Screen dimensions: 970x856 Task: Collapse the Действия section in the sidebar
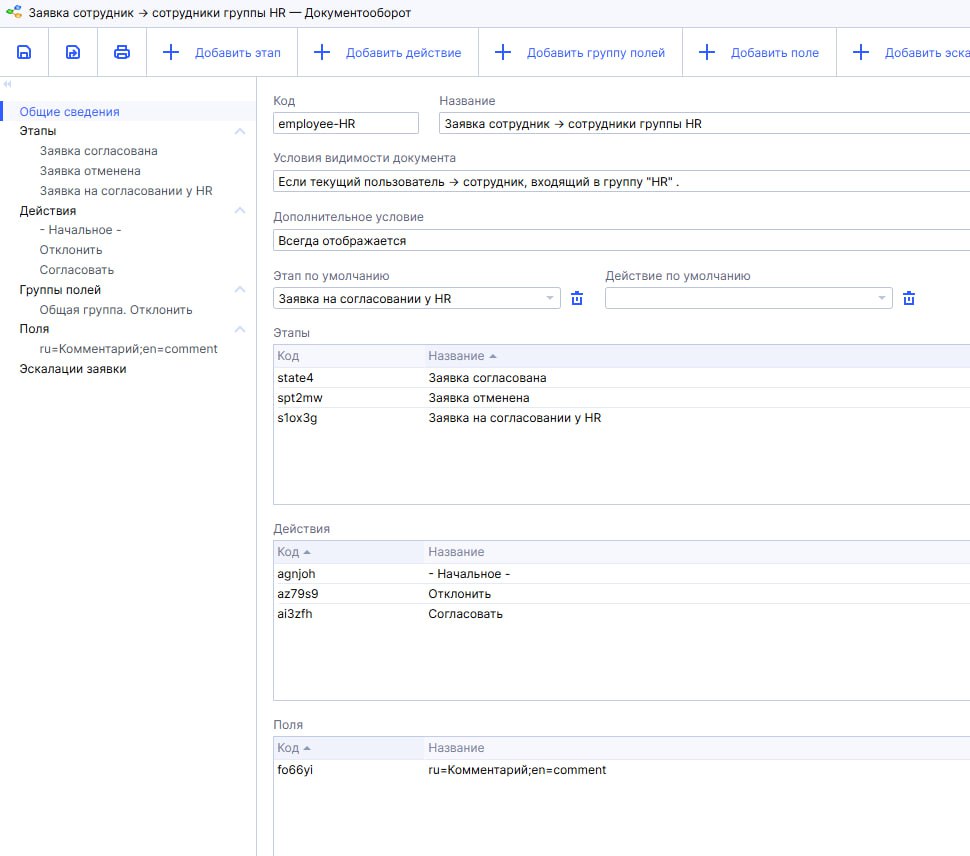coord(239,210)
